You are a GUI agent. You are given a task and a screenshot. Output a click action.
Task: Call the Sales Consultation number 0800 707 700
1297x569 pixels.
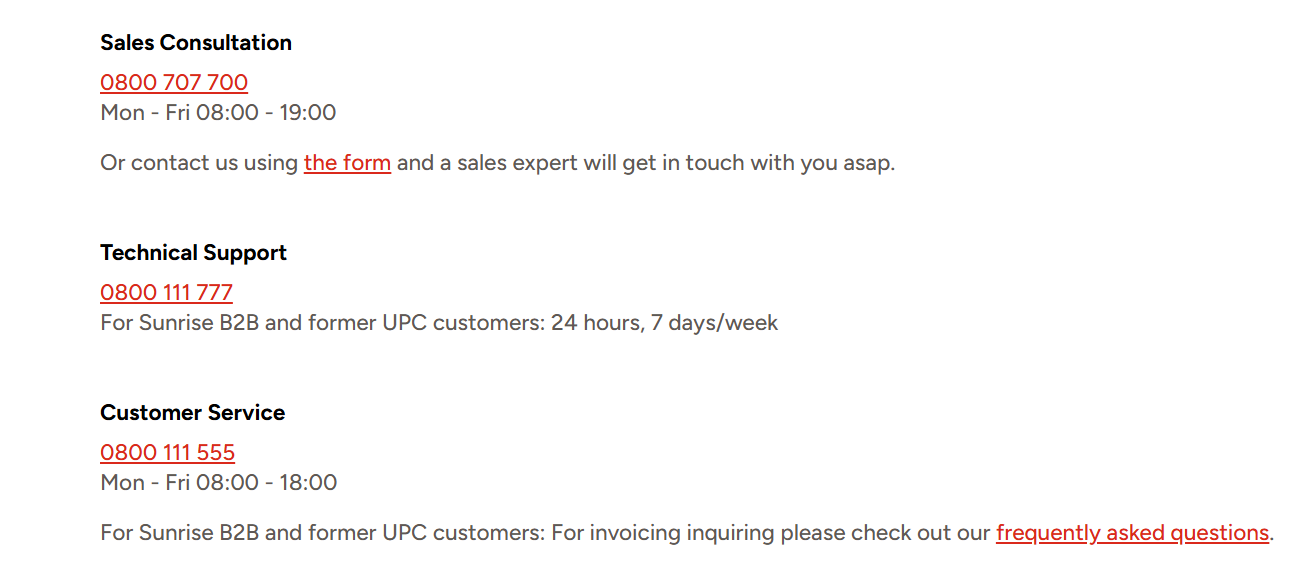174,83
